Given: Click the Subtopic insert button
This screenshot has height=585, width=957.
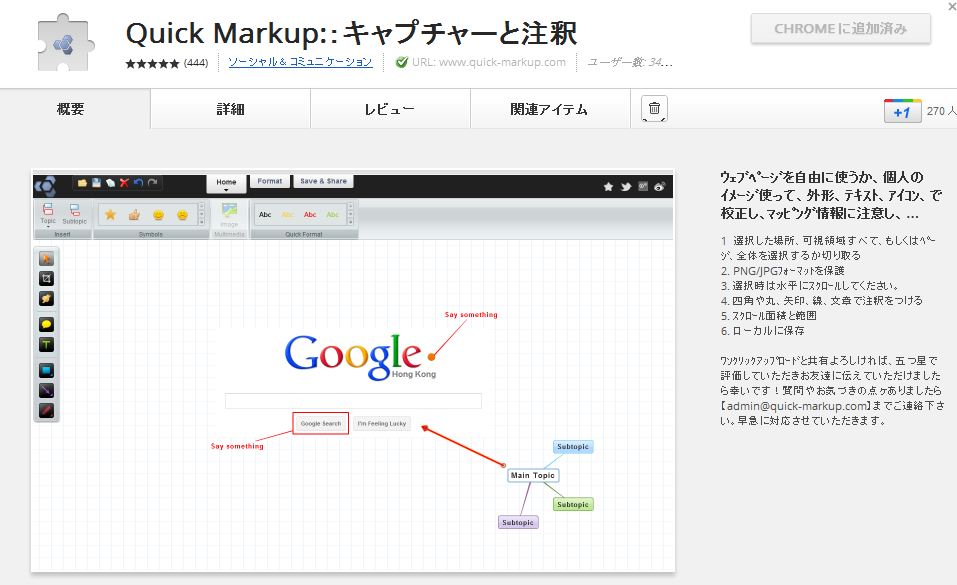Looking at the screenshot, I should click(74, 214).
